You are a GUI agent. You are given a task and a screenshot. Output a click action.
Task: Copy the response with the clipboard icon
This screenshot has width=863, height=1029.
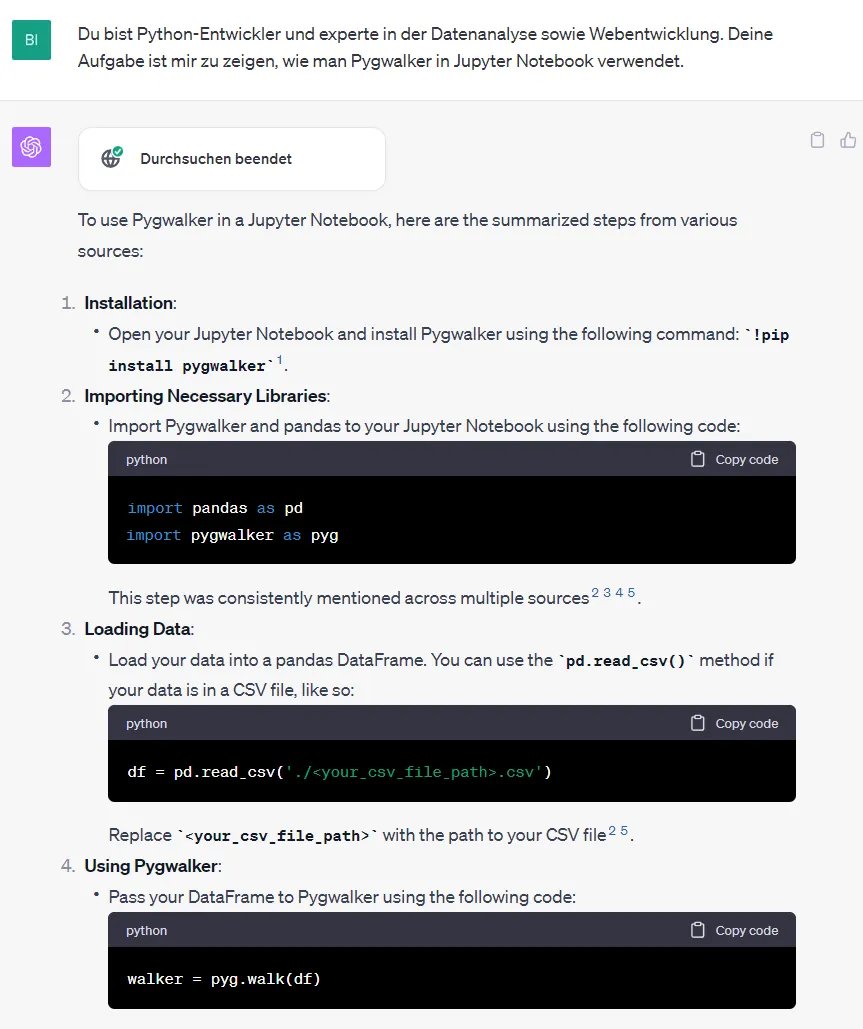click(x=817, y=140)
